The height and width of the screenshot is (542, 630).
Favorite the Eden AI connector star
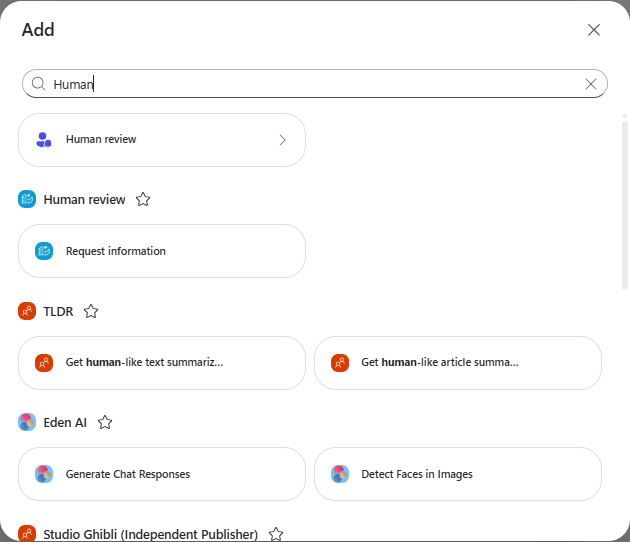click(105, 422)
